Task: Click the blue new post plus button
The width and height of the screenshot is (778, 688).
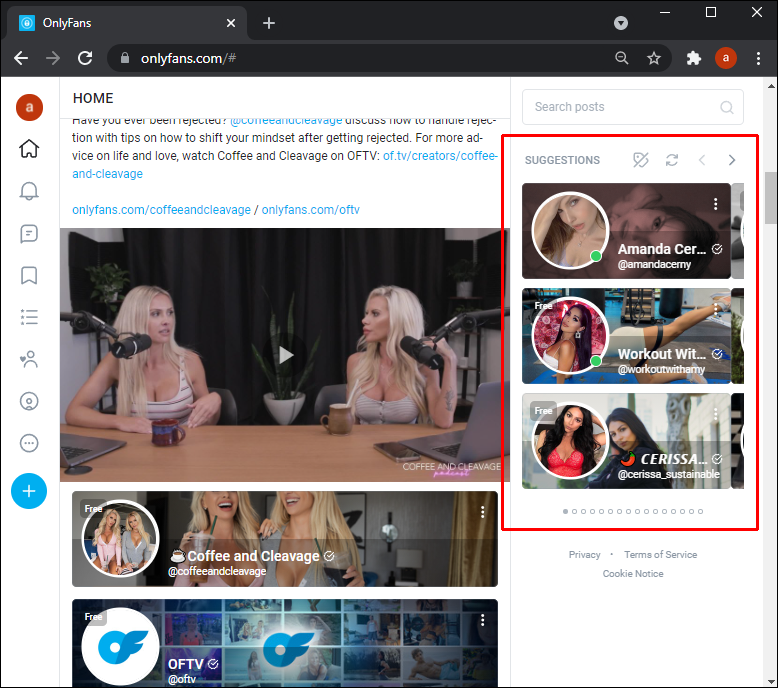Action: (29, 491)
